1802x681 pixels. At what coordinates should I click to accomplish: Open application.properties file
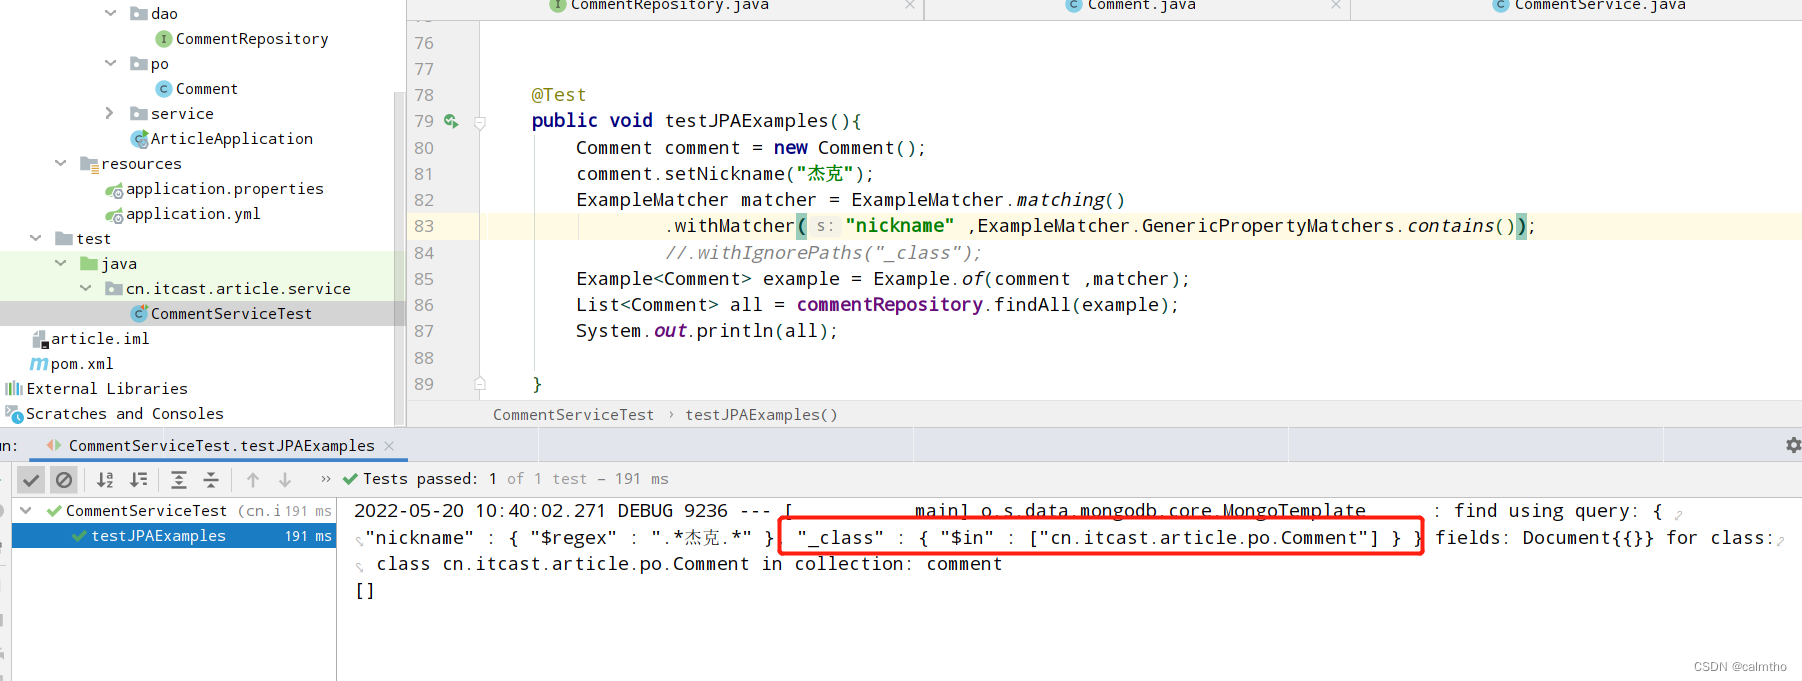(x=215, y=189)
